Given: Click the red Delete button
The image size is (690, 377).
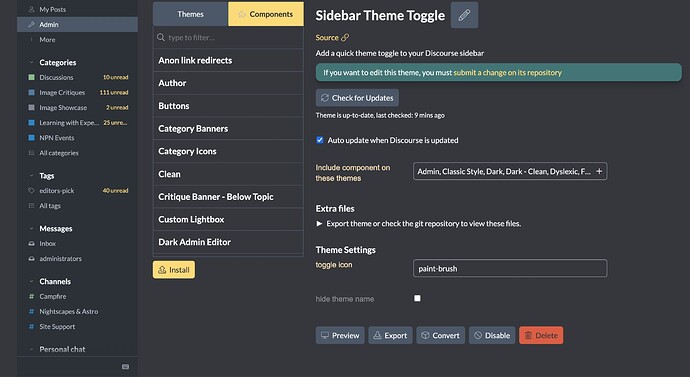Looking at the screenshot, I should click(541, 335).
